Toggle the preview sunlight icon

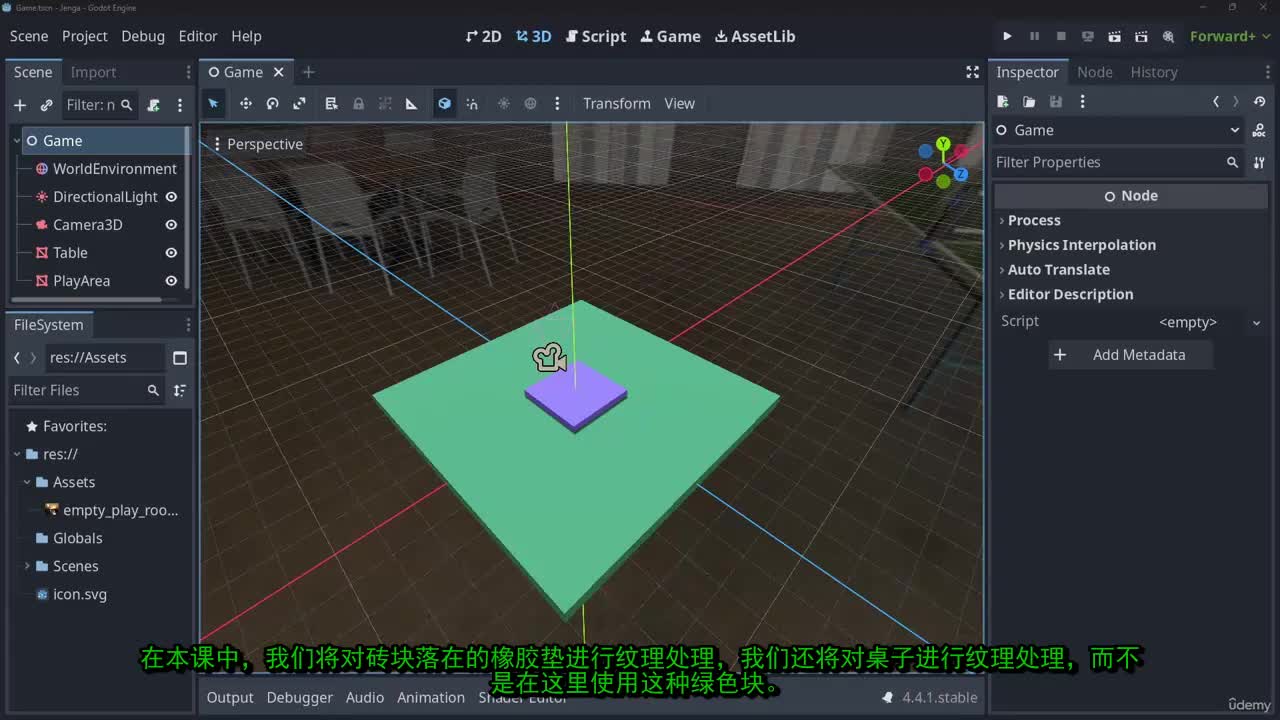[x=504, y=104]
